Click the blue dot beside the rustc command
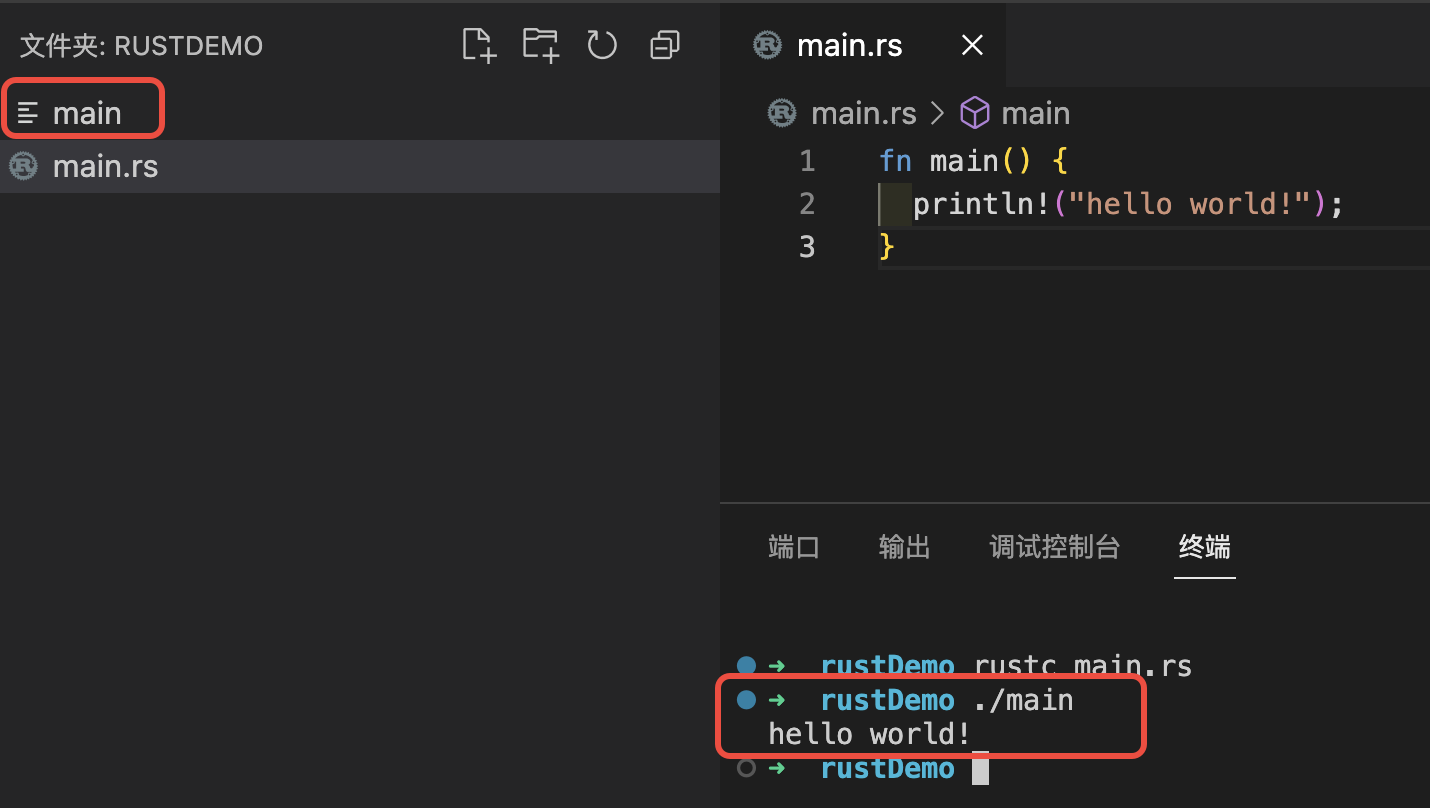The height and width of the screenshot is (808, 1430). tap(745, 665)
